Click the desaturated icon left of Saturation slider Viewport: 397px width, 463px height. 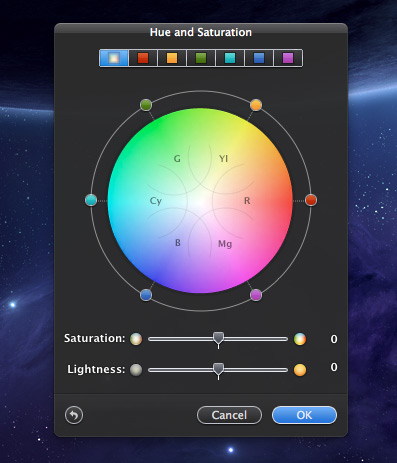click(136, 339)
